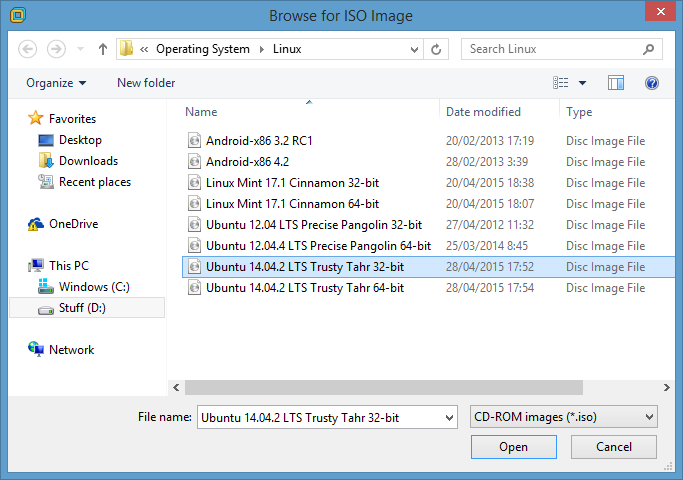The image size is (683, 480).
Task: Go up one folder level
Action: click(x=103, y=49)
